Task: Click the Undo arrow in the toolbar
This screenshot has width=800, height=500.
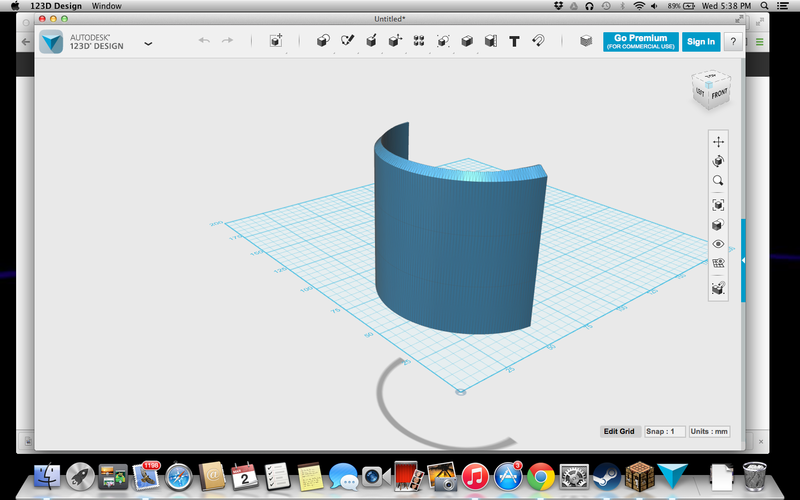Action: [204, 40]
